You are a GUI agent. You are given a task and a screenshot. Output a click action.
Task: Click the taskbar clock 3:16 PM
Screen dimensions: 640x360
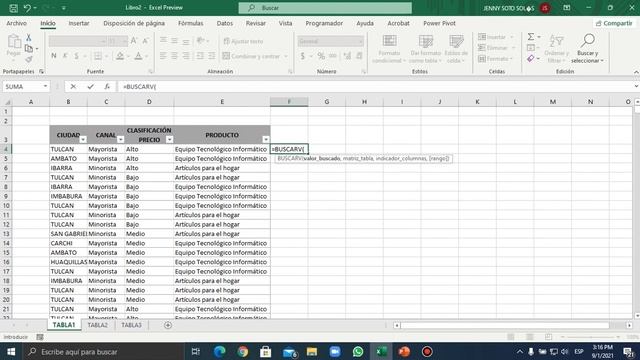[x=602, y=347]
